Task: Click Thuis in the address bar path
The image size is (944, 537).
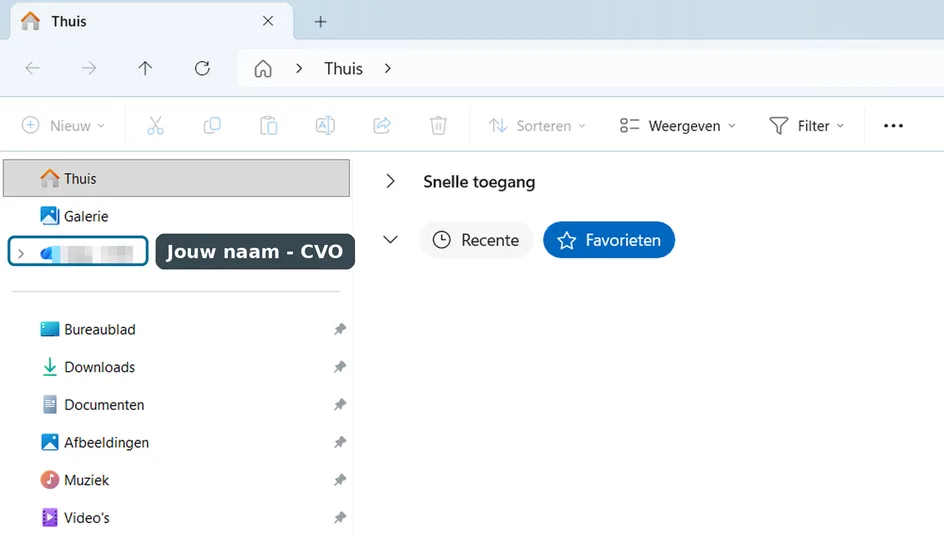Action: coord(343,69)
